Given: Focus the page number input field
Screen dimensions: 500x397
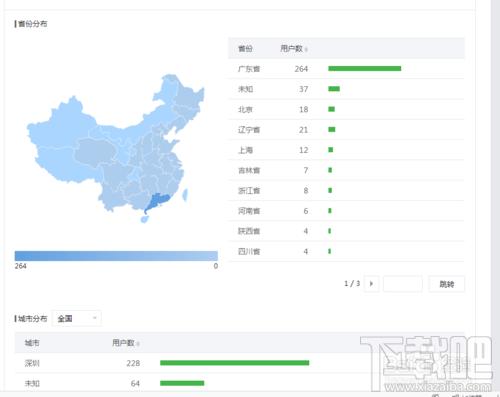Looking at the screenshot, I should [x=403, y=284].
